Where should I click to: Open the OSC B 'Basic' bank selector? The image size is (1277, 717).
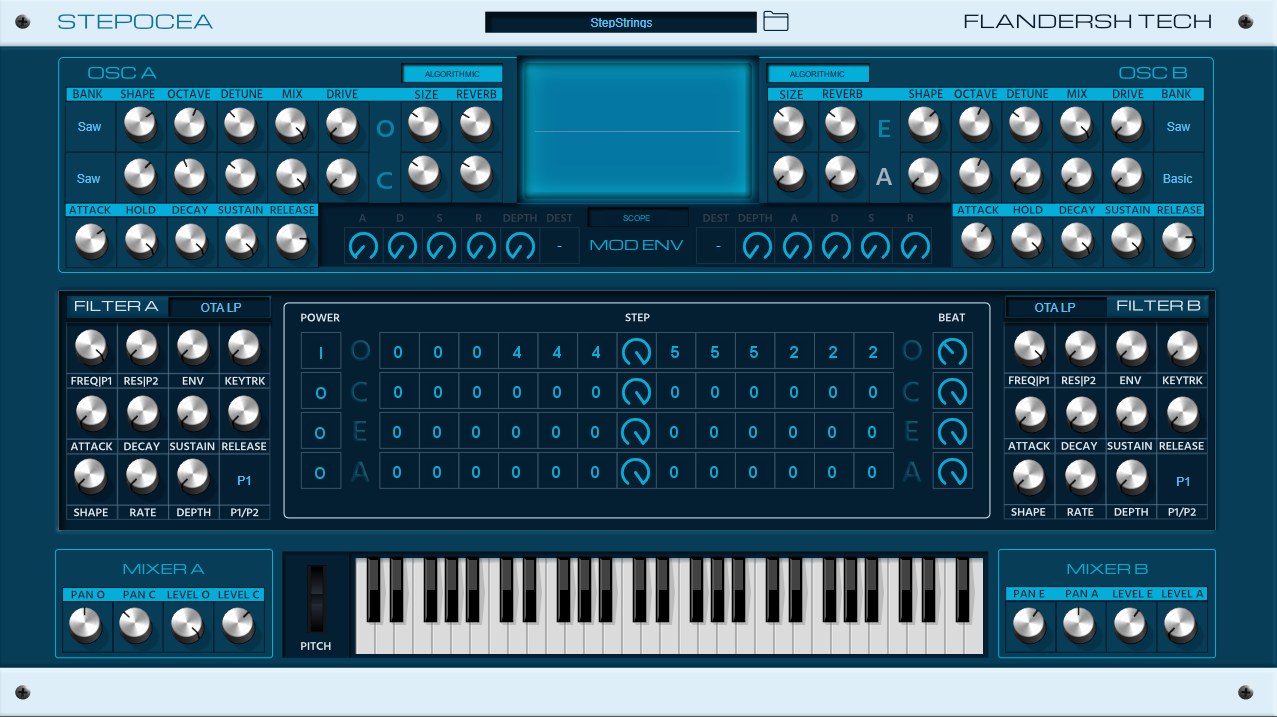(1178, 179)
